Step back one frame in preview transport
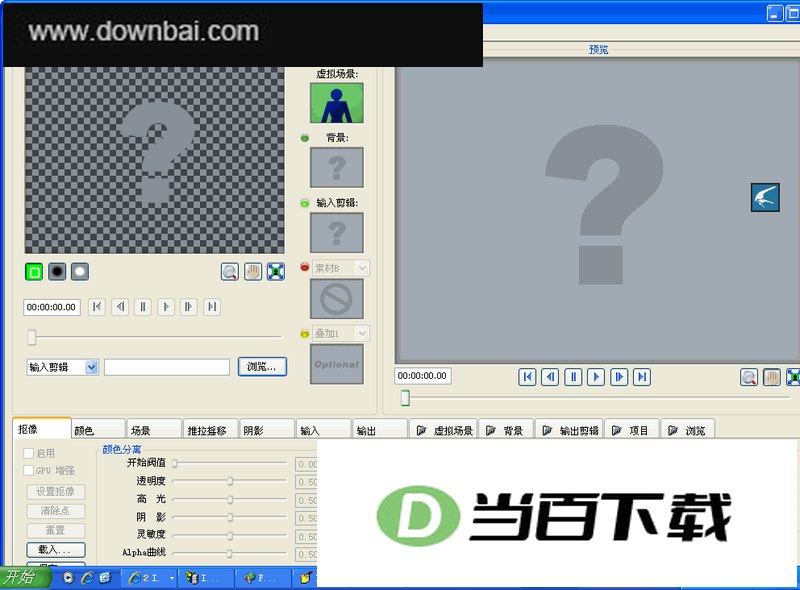Viewport: 800px width, 590px height. [550, 377]
